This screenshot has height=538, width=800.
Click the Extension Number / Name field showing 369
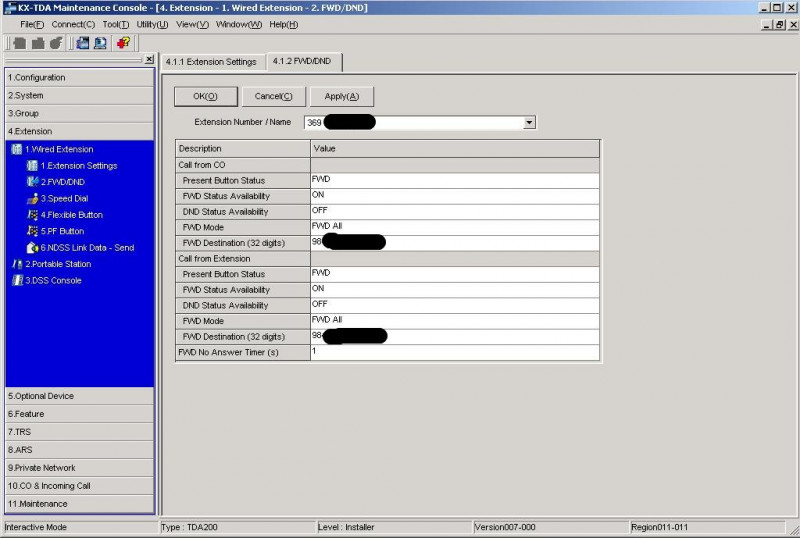click(x=419, y=123)
